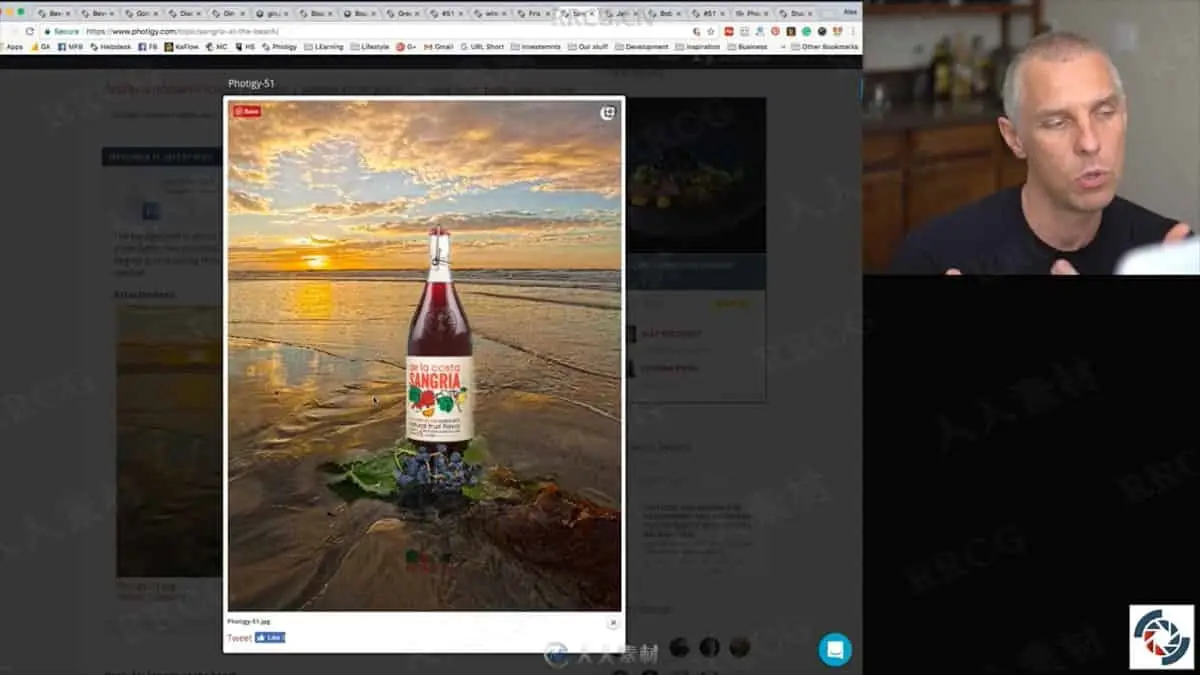Switch to the last browser tab
Screen dimensions: 1200x675
click(x=797, y=13)
